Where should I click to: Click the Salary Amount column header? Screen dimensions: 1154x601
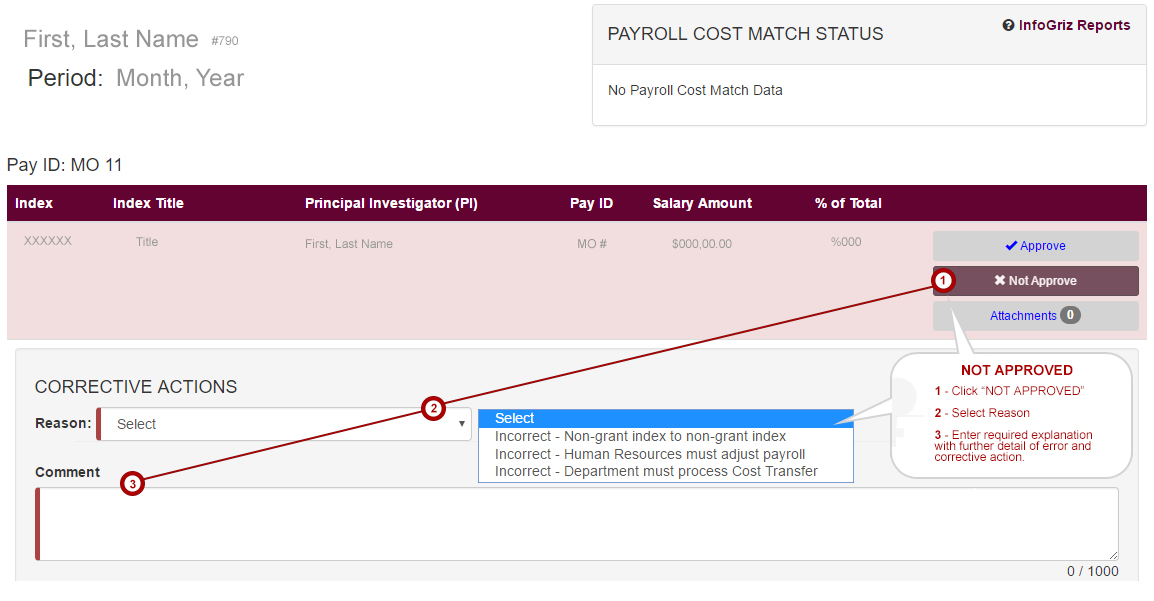pos(702,203)
